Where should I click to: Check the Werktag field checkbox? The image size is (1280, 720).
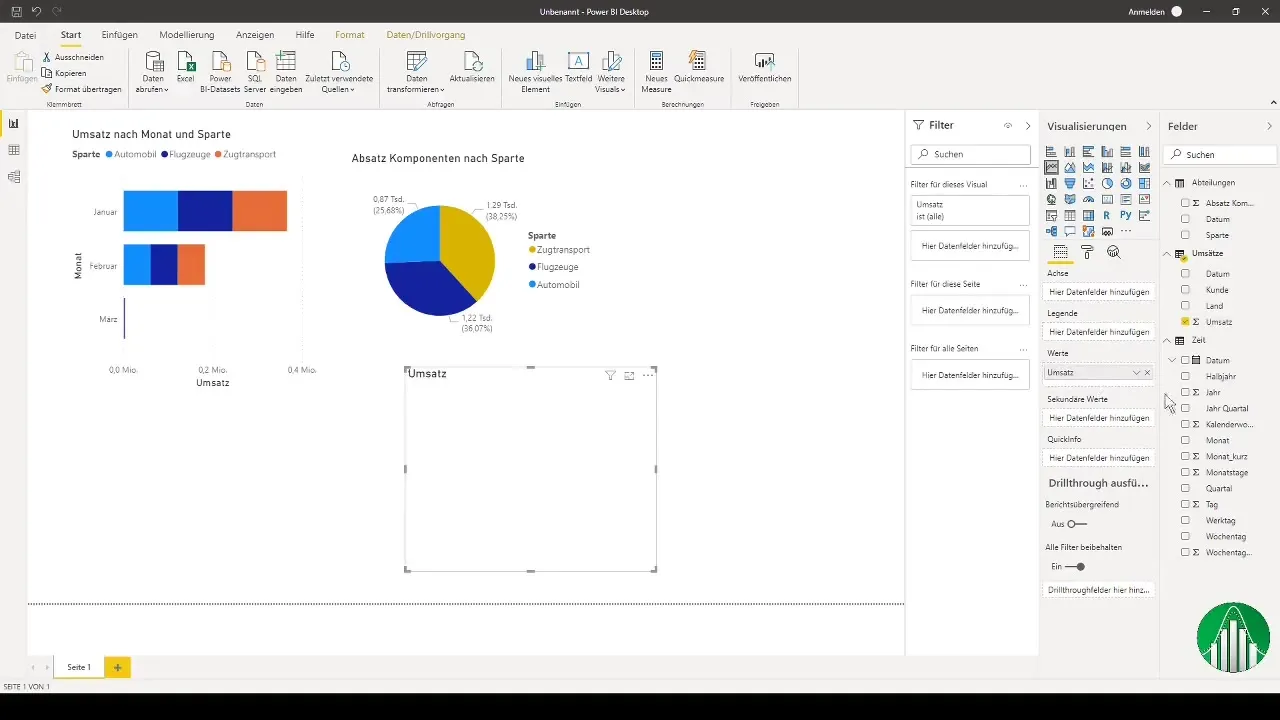[x=1185, y=520]
